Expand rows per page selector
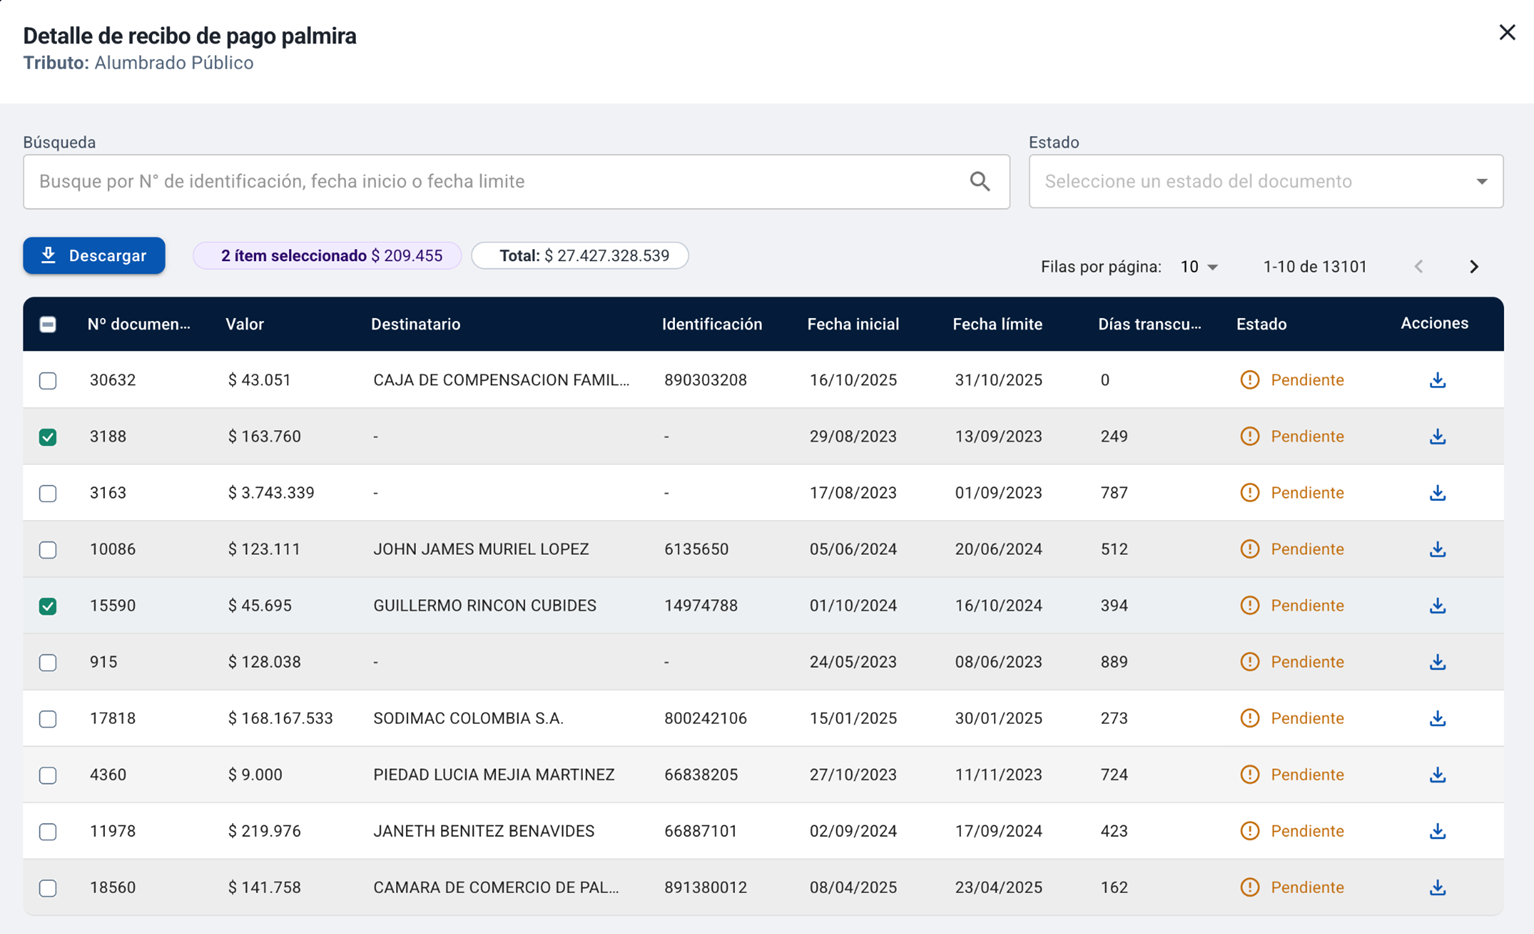 [1199, 267]
